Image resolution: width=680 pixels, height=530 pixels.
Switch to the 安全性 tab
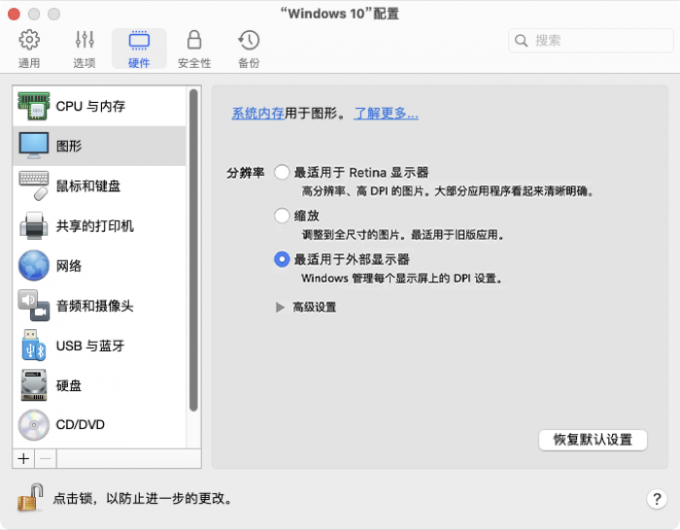[x=194, y=48]
